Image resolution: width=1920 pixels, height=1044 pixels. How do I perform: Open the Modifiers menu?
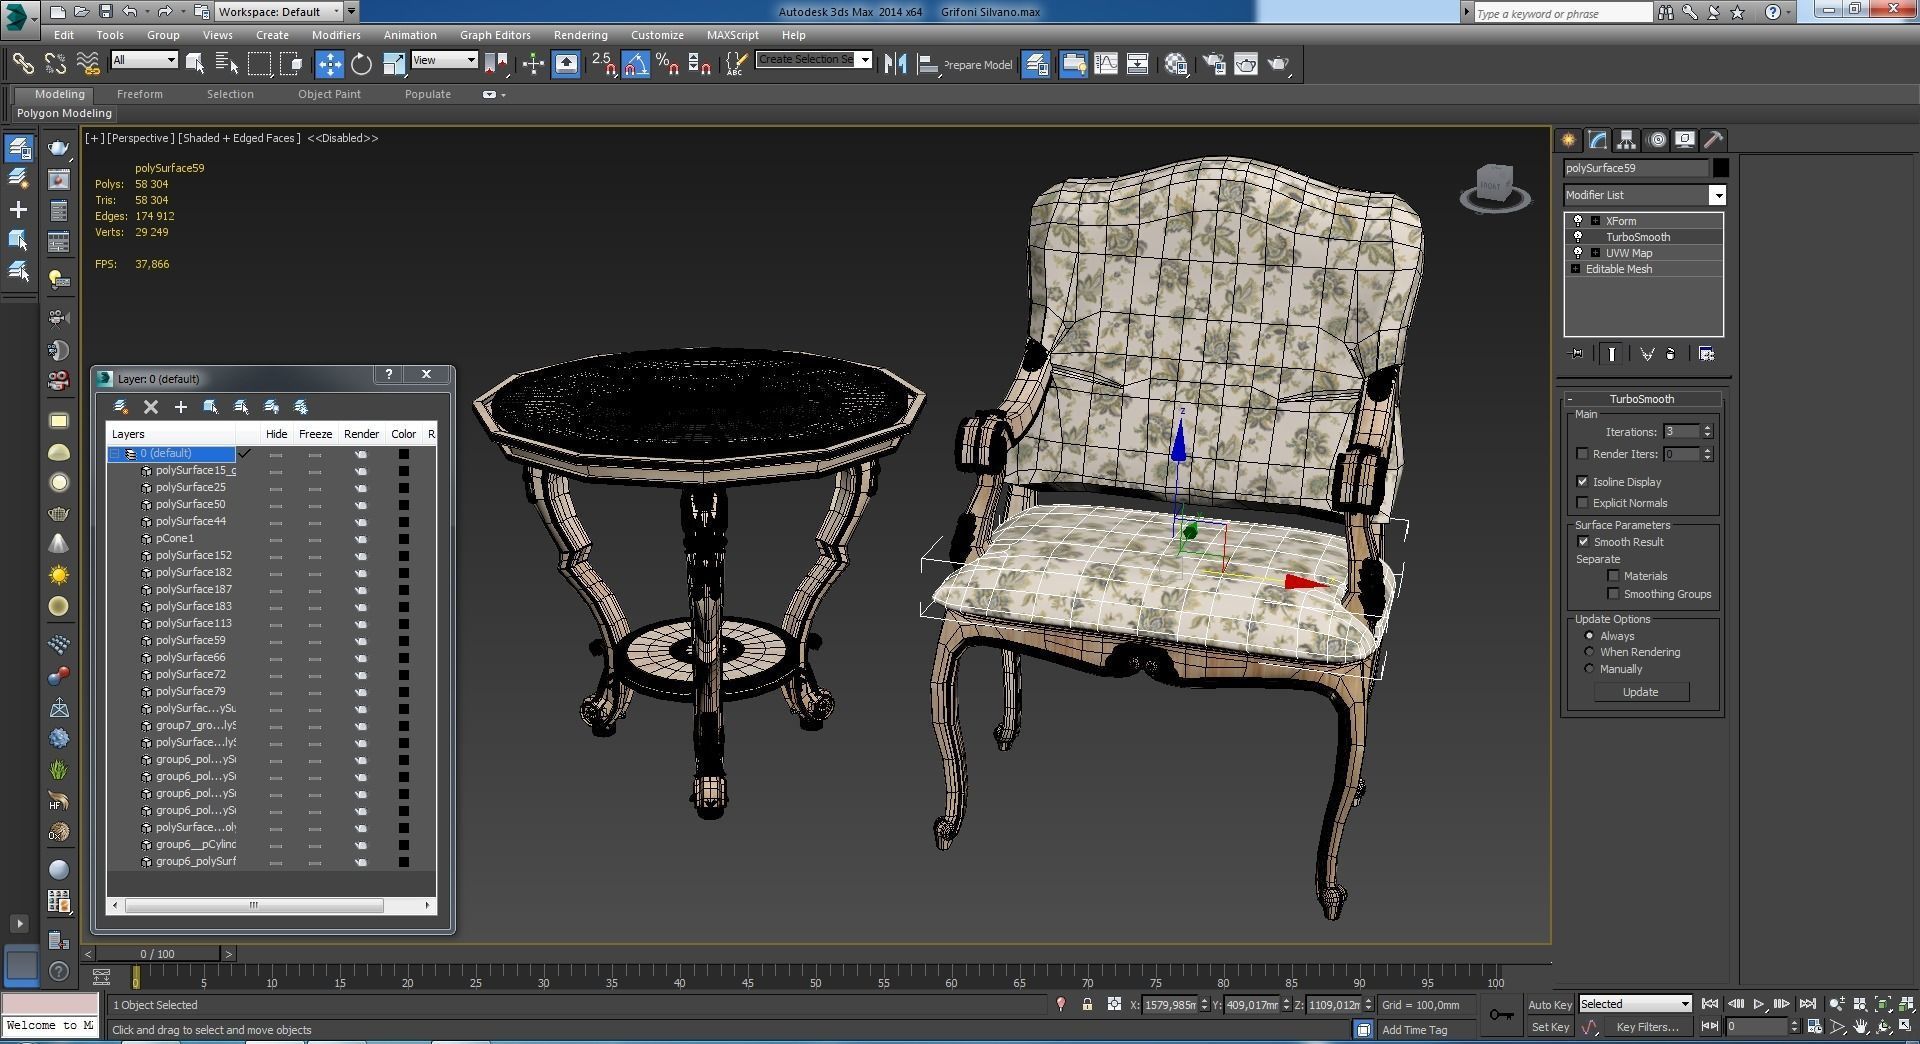click(x=336, y=35)
